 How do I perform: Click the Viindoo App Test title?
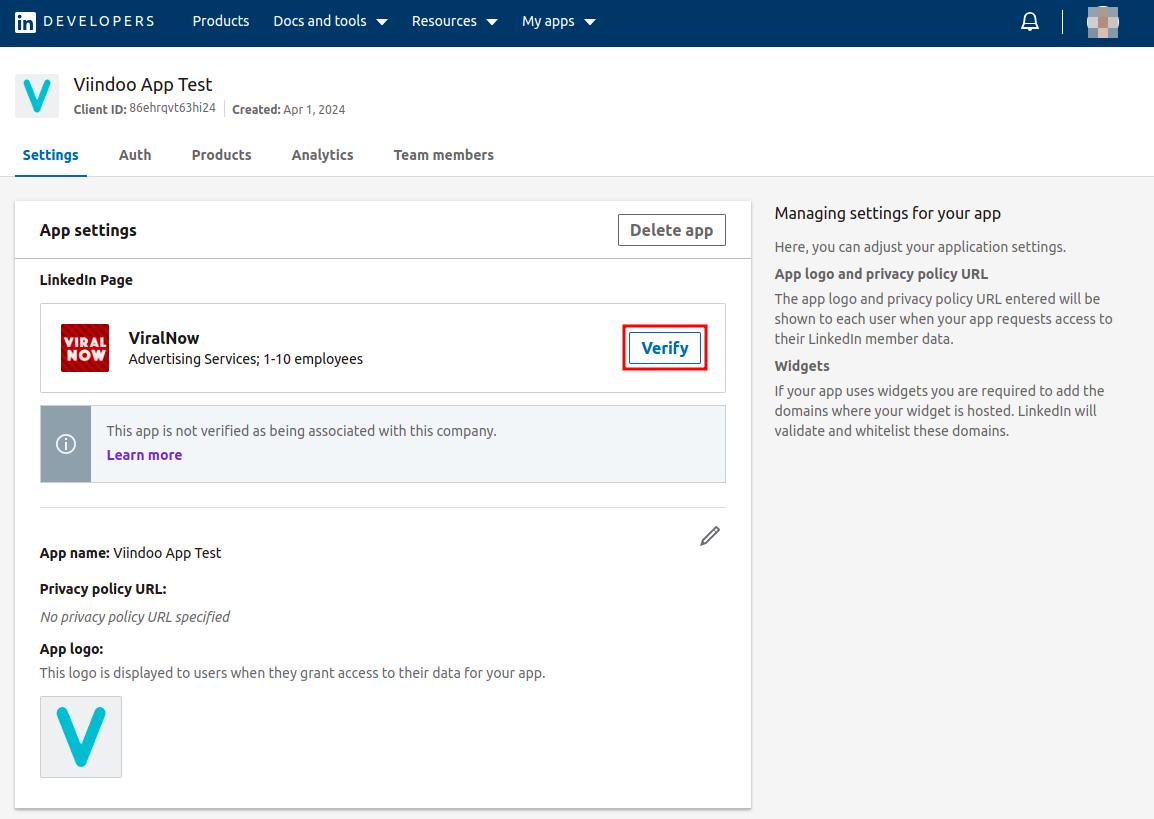(143, 85)
